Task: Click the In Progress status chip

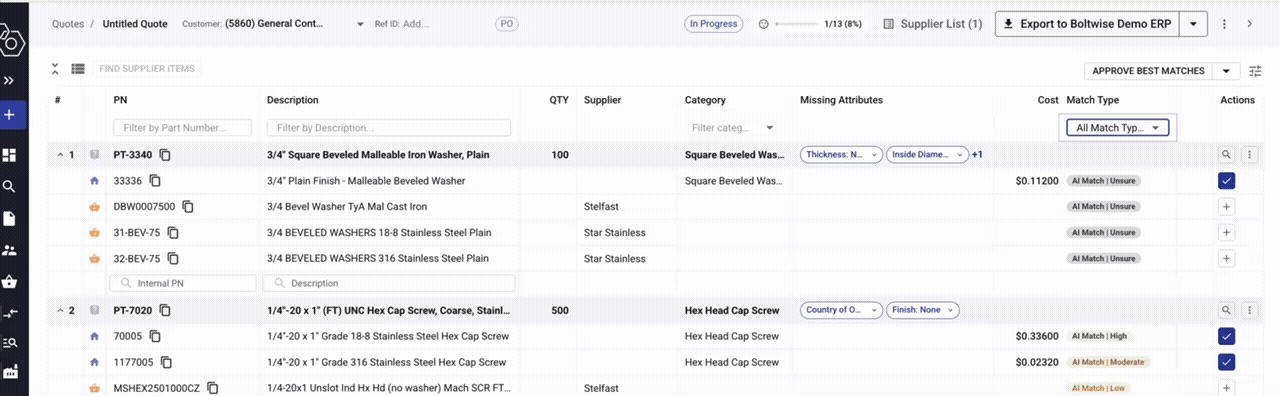Action: (713, 23)
